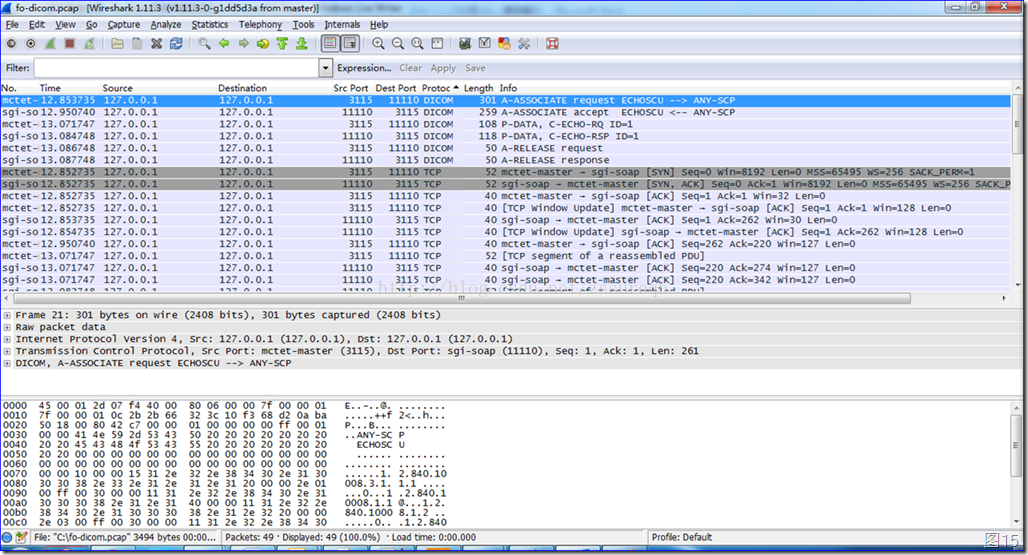
Task: Go to packet number icon
Action: coord(263,44)
